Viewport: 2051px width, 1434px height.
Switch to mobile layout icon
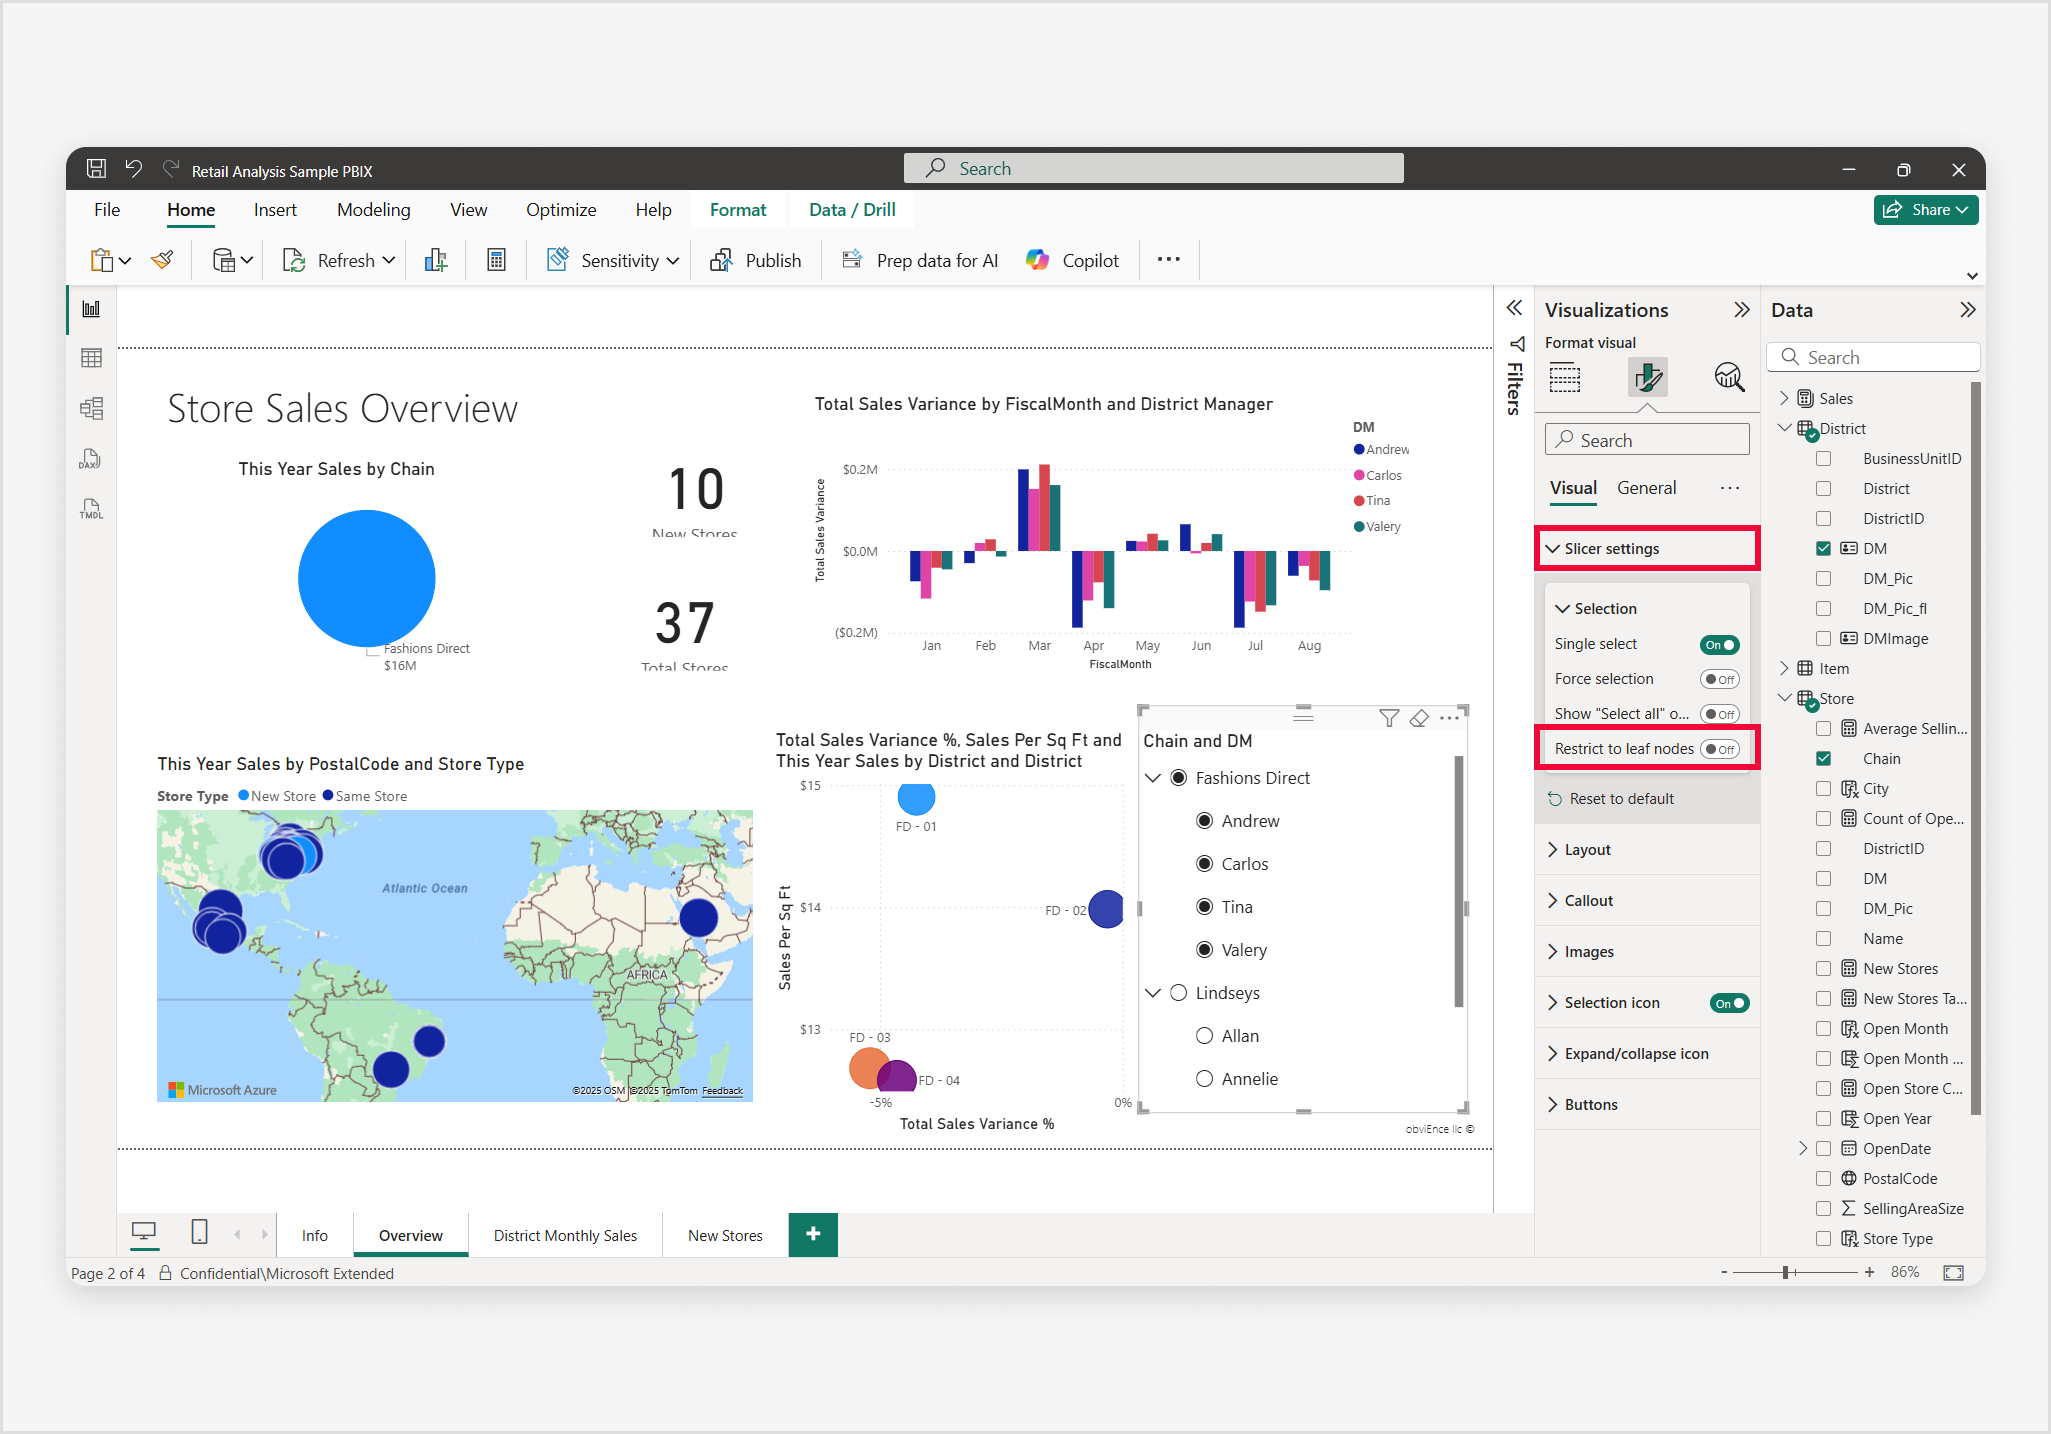(x=199, y=1232)
